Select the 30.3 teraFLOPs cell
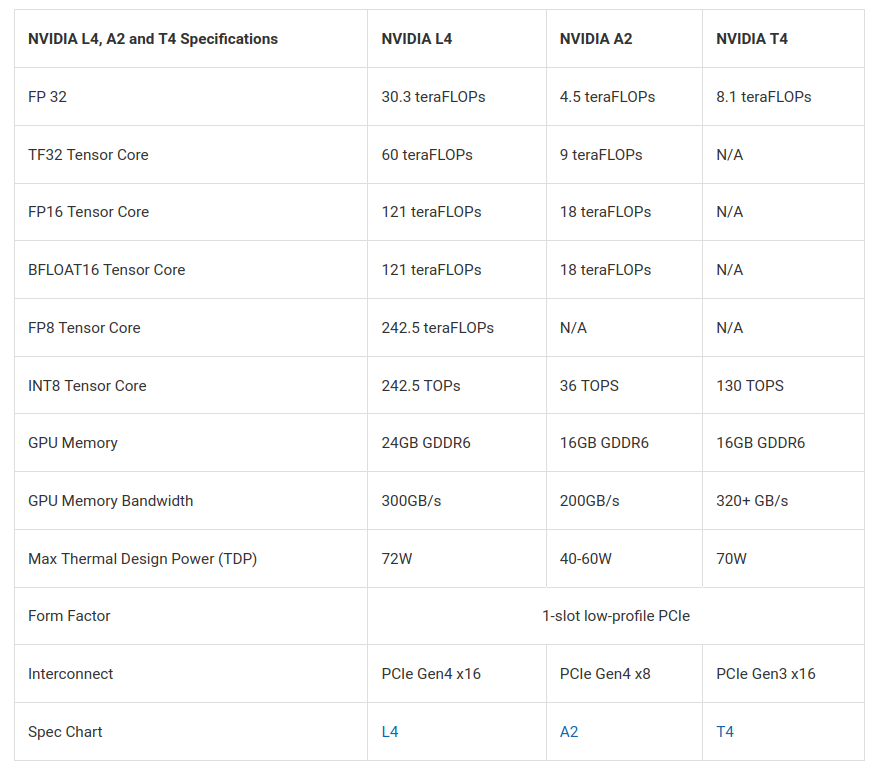 pos(433,97)
